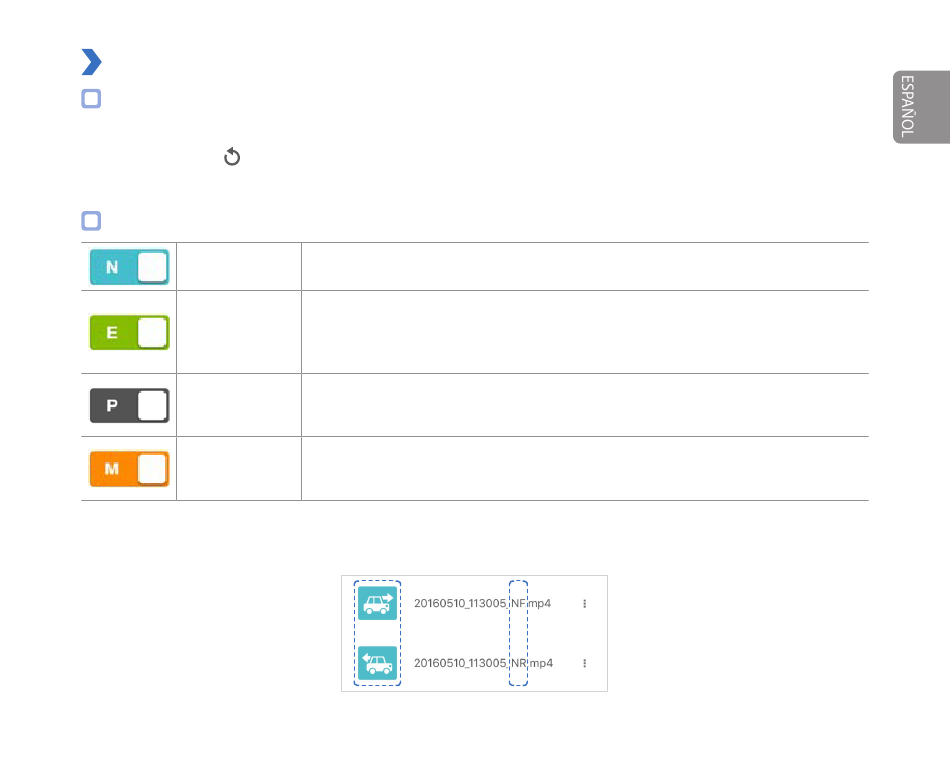Click the E letter on green switch

point(112,332)
